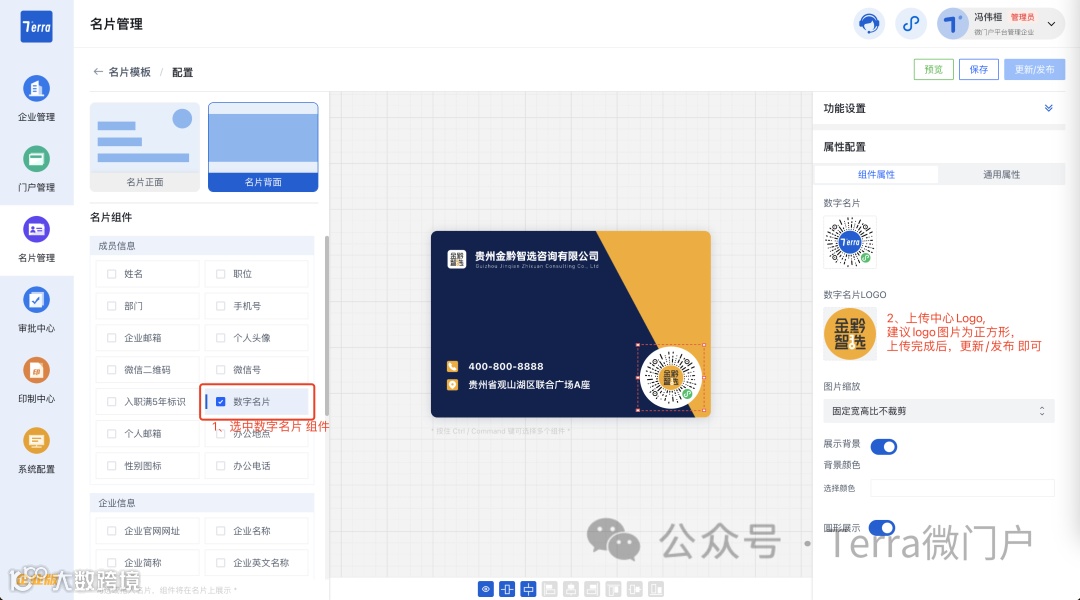Click the align vertical middle edges icon
Screen dimensions: 1080x600
pos(635,589)
